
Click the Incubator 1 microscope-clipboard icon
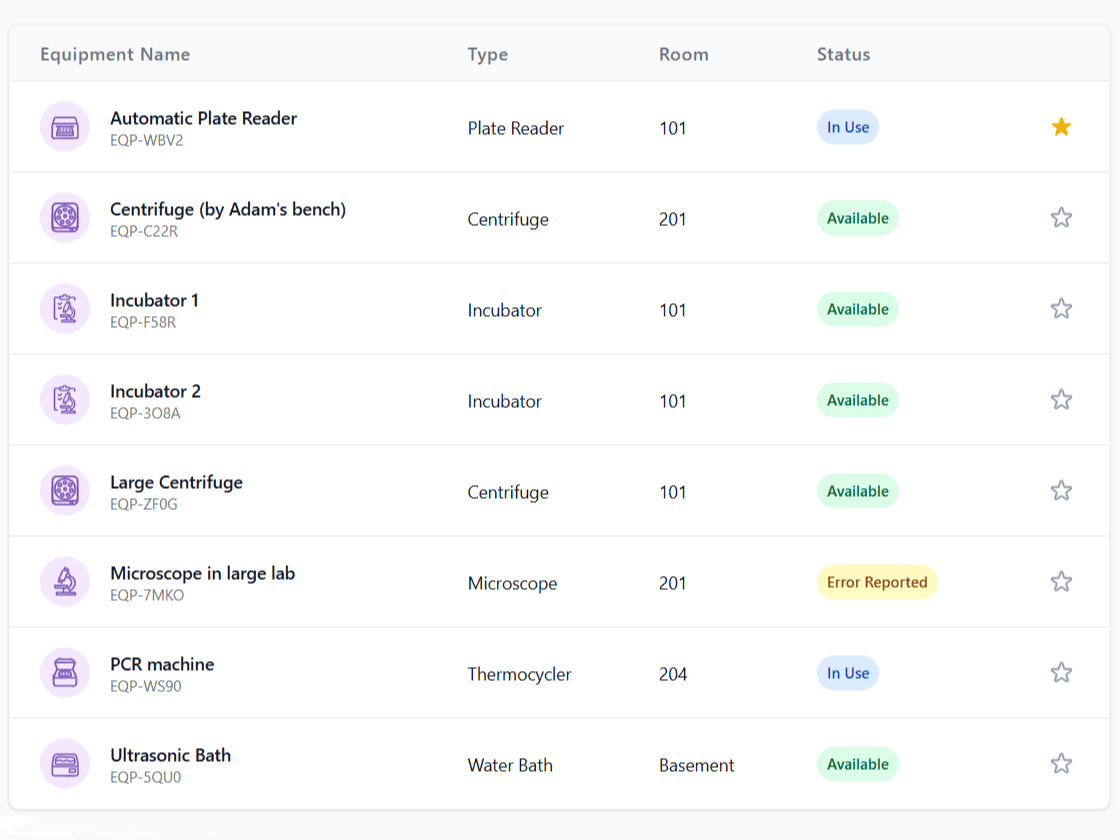coord(65,309)
